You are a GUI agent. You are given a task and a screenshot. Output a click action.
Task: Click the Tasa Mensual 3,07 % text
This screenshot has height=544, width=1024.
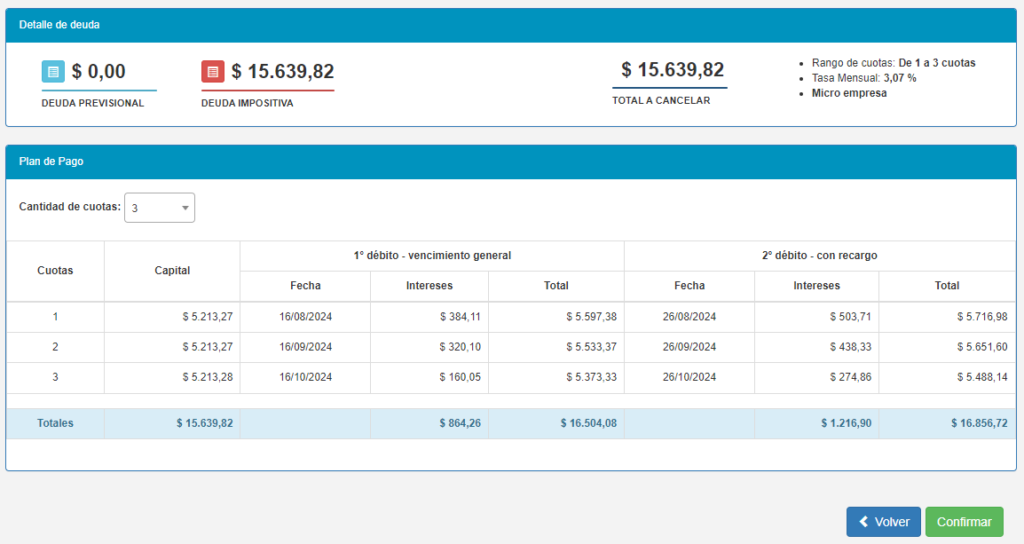click(863, 78)
